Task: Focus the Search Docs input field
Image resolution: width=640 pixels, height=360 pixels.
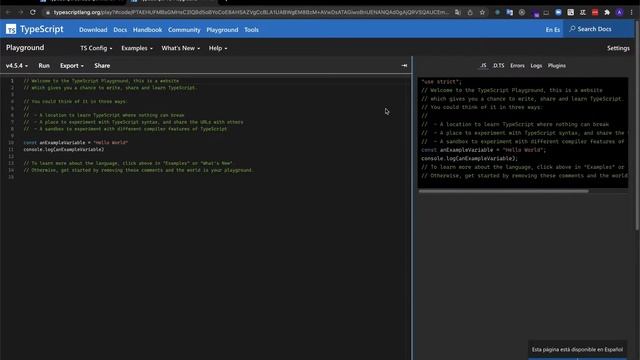Action: [599, 29]
